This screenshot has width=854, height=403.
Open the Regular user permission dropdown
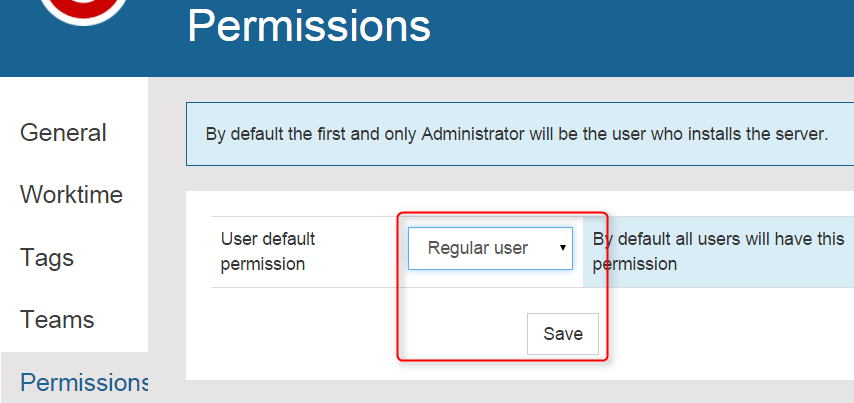coord(490,248)
